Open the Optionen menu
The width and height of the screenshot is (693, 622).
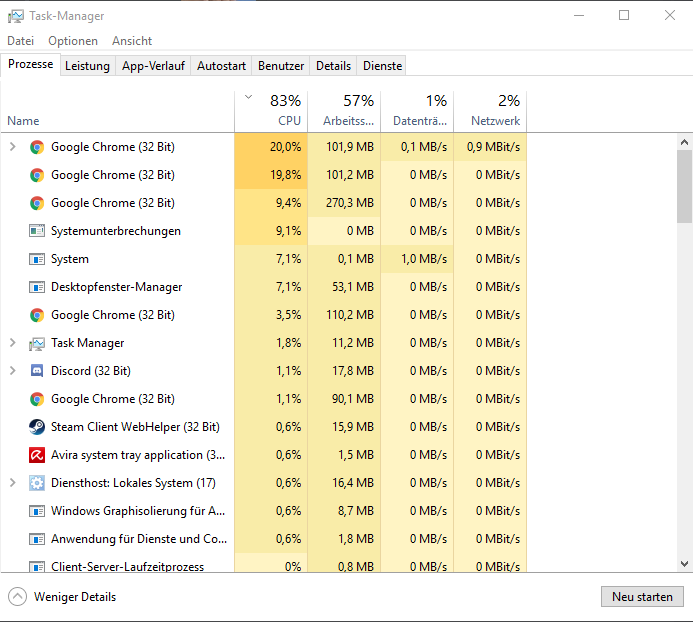point(73,41)
